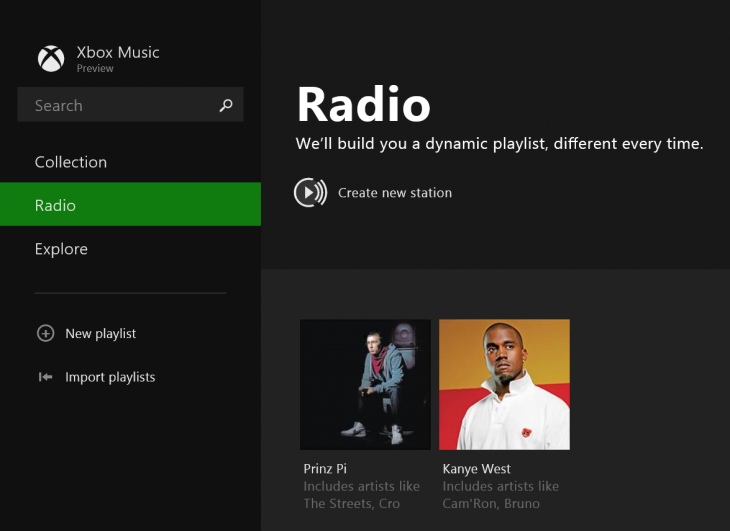Image resolution: width=730 pixels, height=531 pixels.
Task: Click 'Cam'Ron, Bruno' description text
Action: [x=491, y=503]
